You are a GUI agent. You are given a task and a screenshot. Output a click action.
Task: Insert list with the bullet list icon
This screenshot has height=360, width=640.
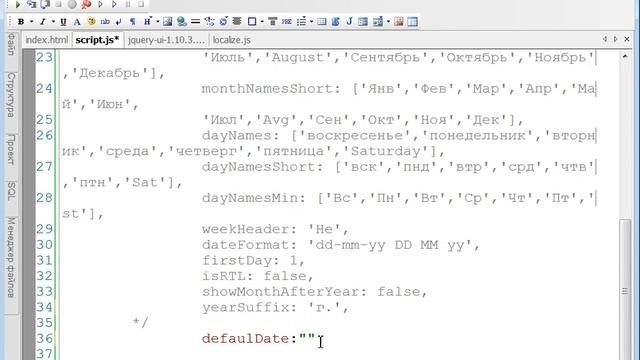pos(302,22)
